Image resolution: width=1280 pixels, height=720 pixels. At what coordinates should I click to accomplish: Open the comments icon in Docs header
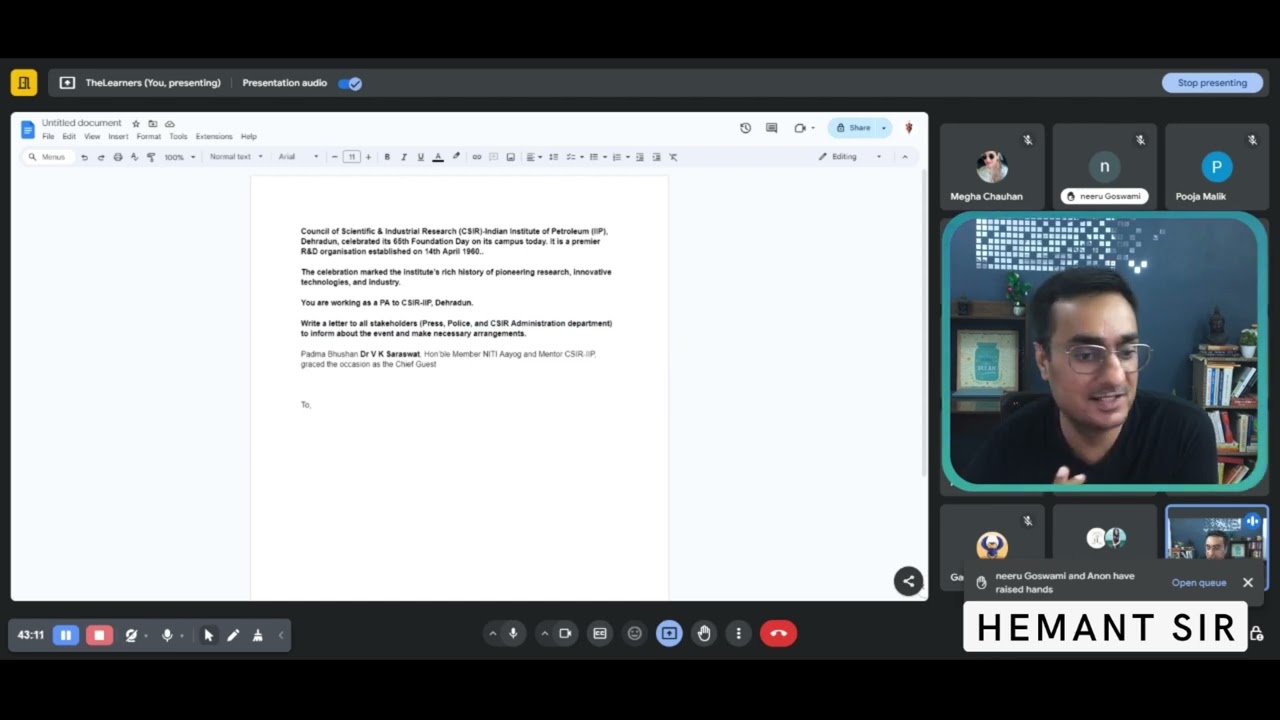(771, 128)
